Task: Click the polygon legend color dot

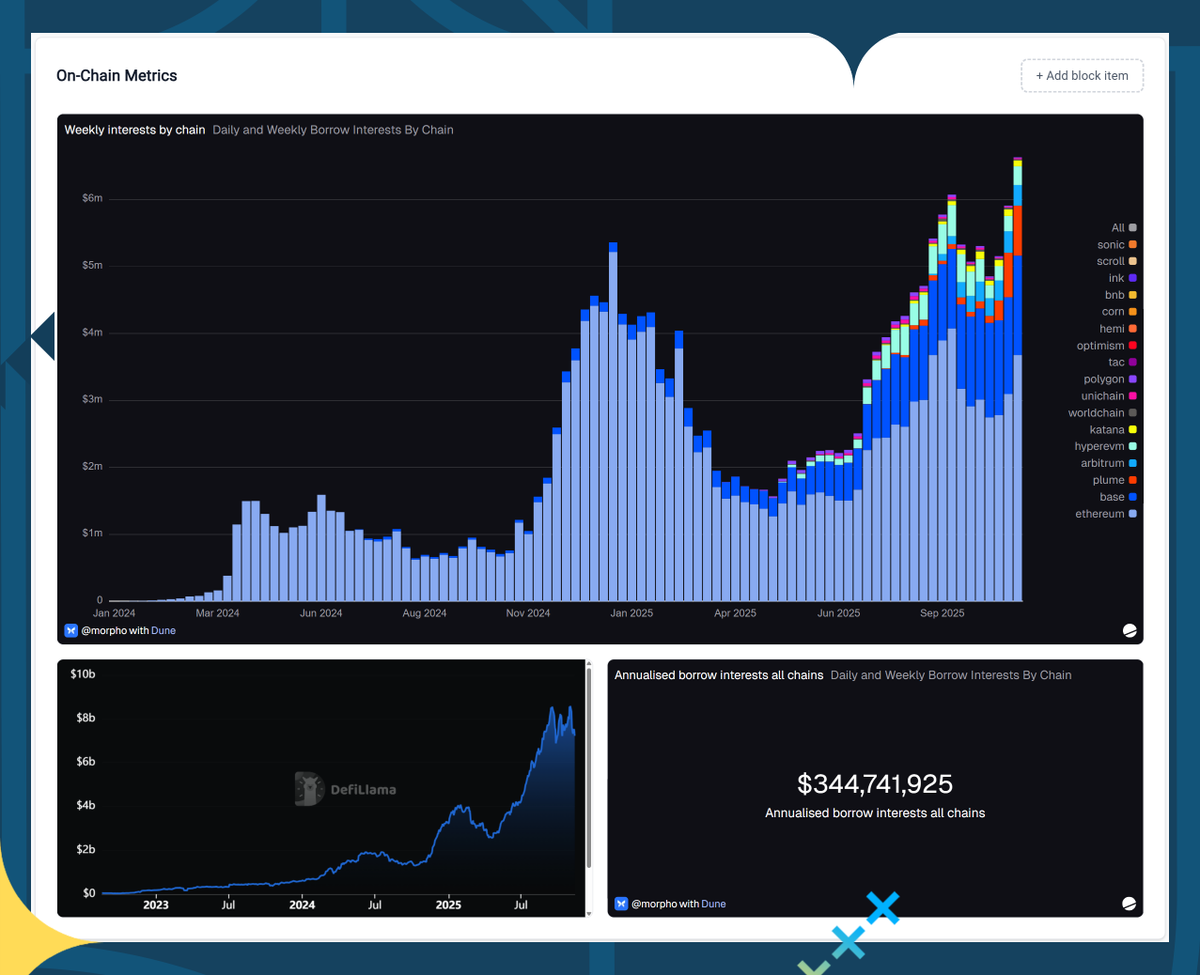Action: [1133, 379]
